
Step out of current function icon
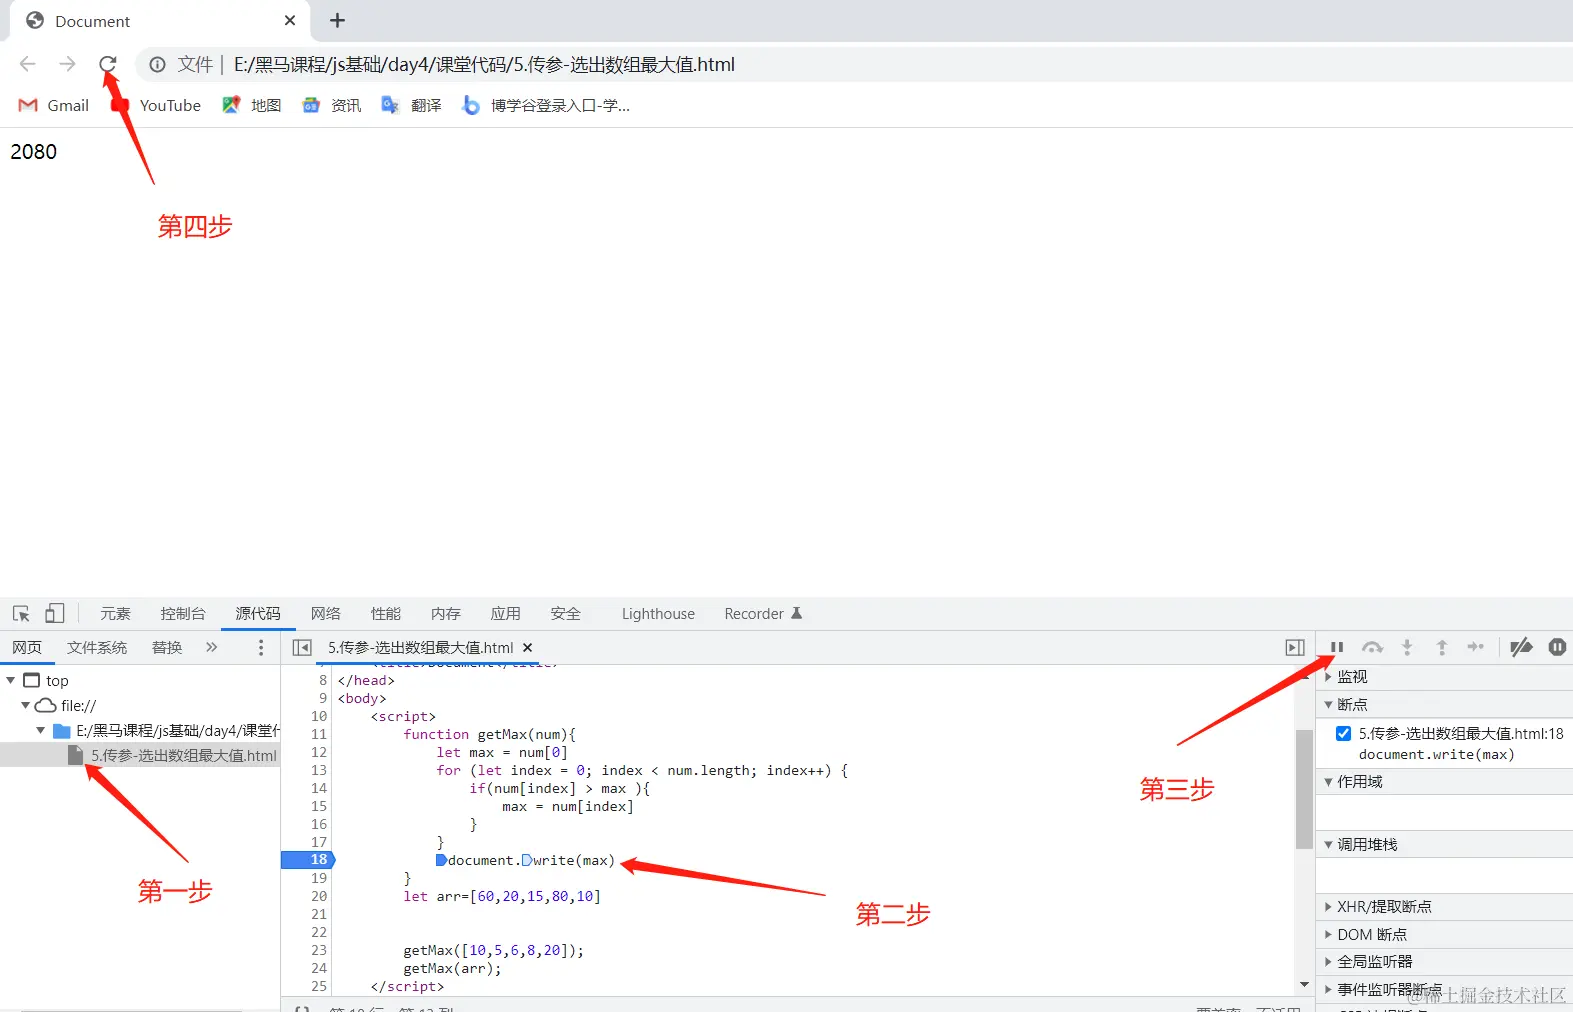point(1442,648)
